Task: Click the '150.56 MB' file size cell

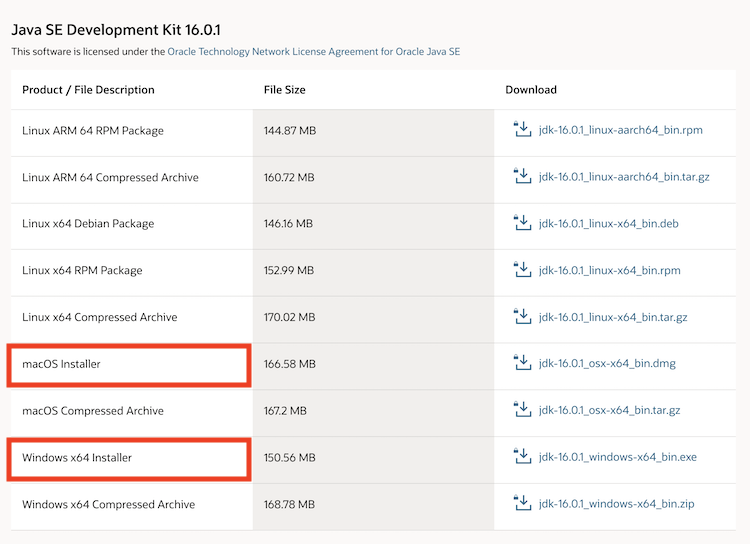Action: [373, 459]
